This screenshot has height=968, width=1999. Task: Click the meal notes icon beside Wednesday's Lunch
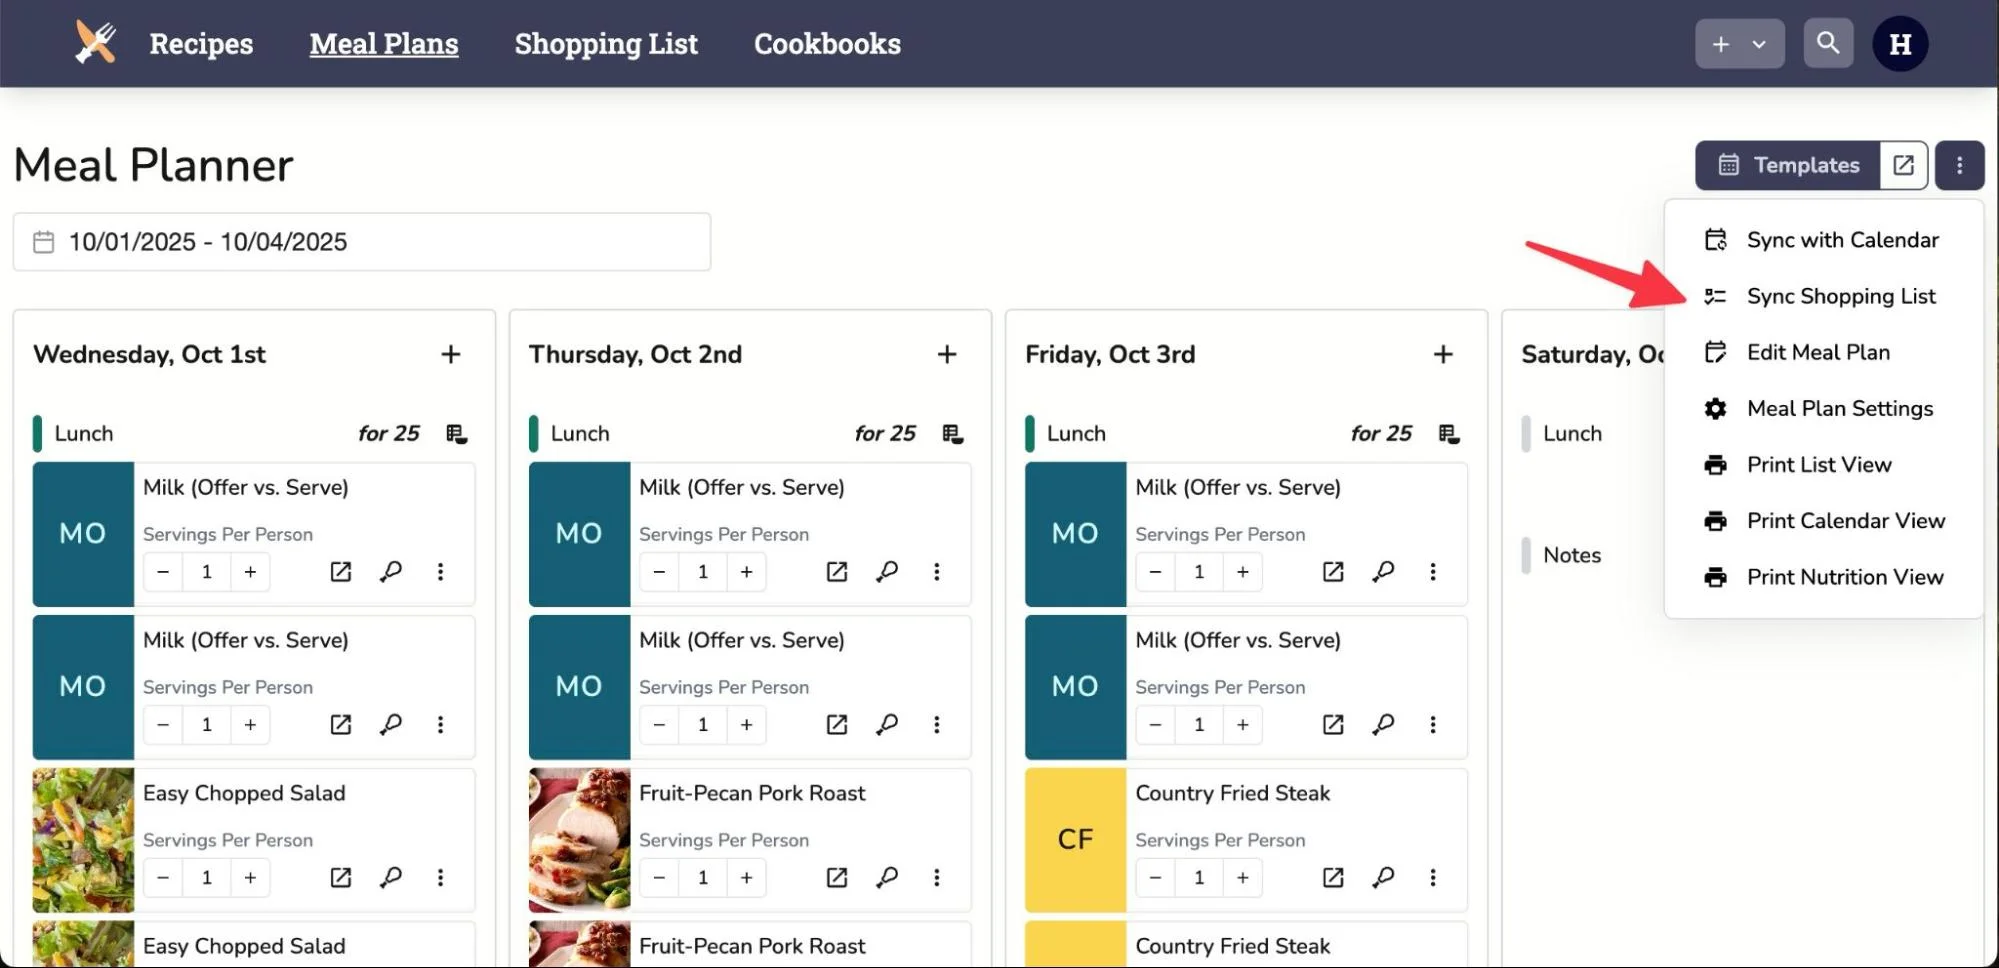[x=456, y=433]
